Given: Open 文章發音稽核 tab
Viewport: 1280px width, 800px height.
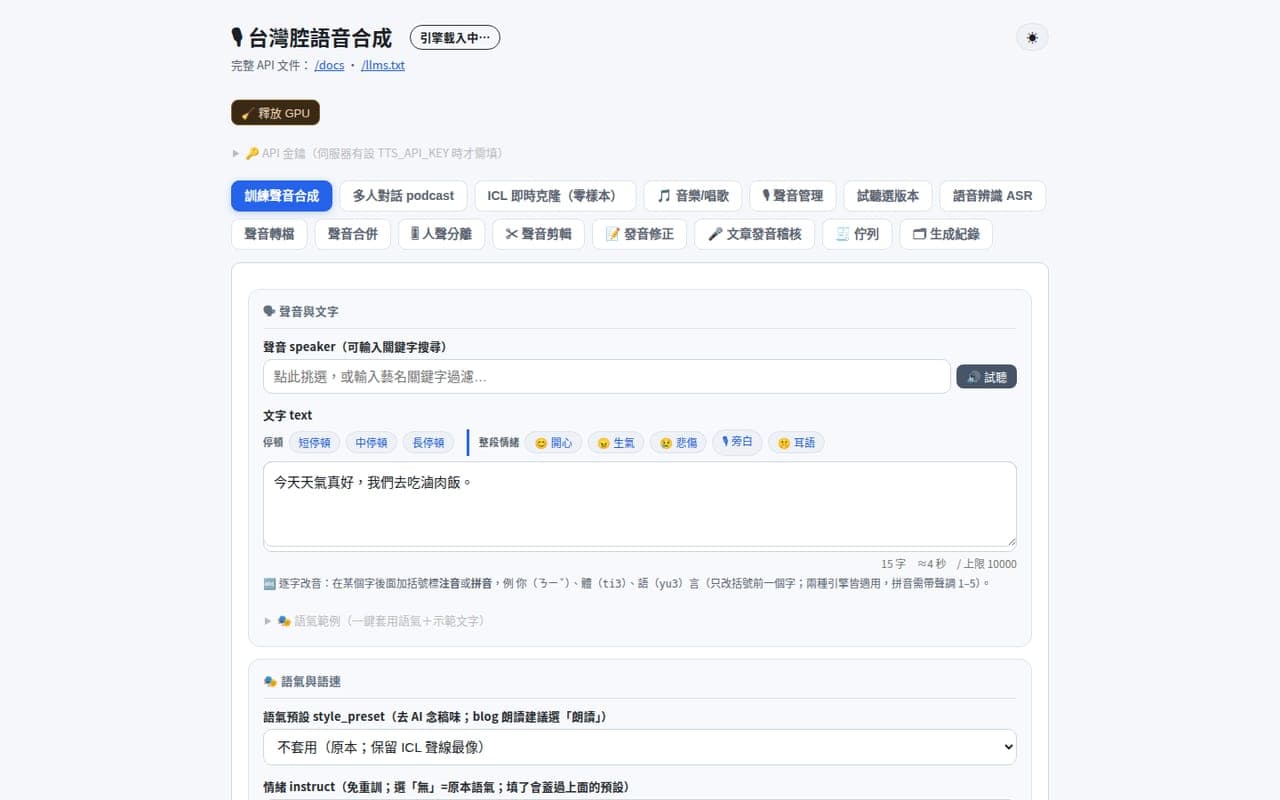Looking at the screenshot, I should [x=754, y=234].
